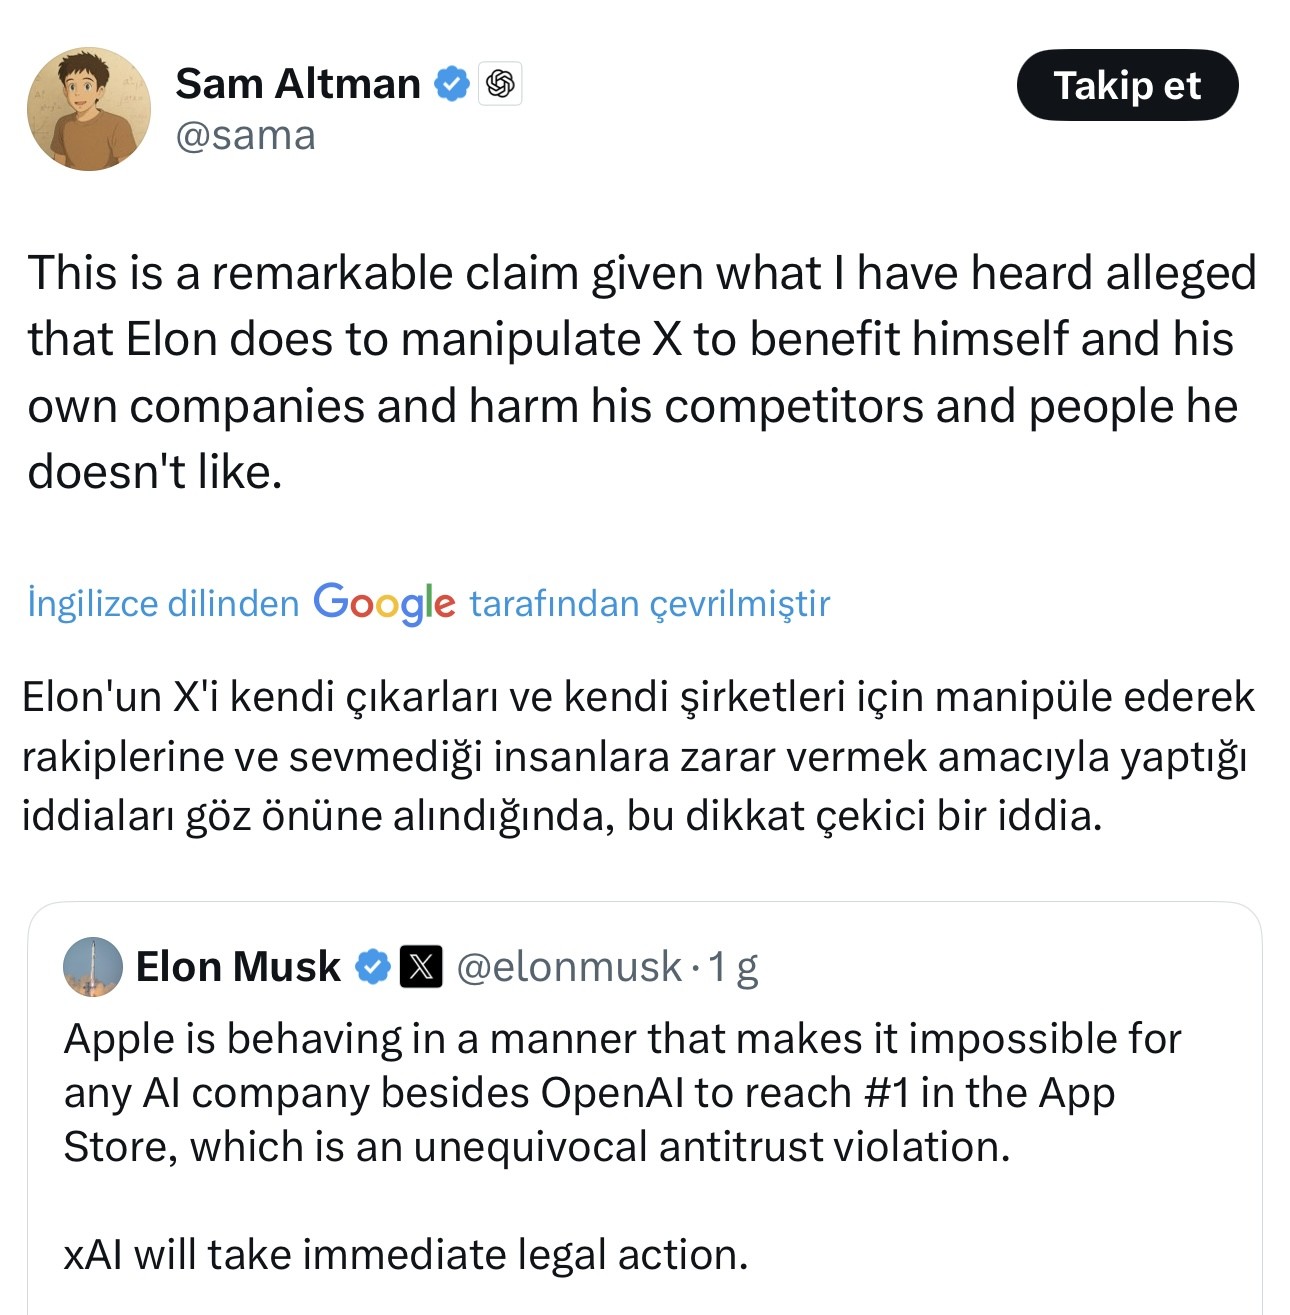Click the Sam Altman display name
Image resolution: width=1290 pixels, height=1315 pixels.
click(297, 84)
